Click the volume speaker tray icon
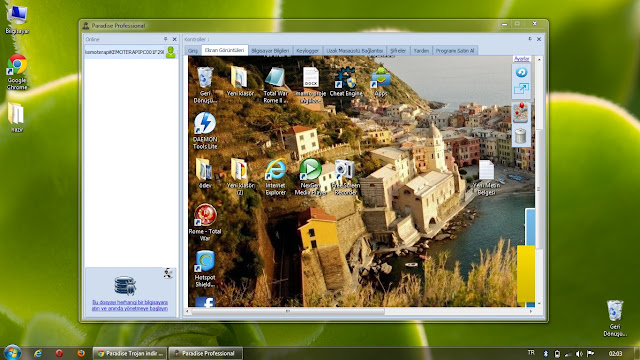 (579, 353)
